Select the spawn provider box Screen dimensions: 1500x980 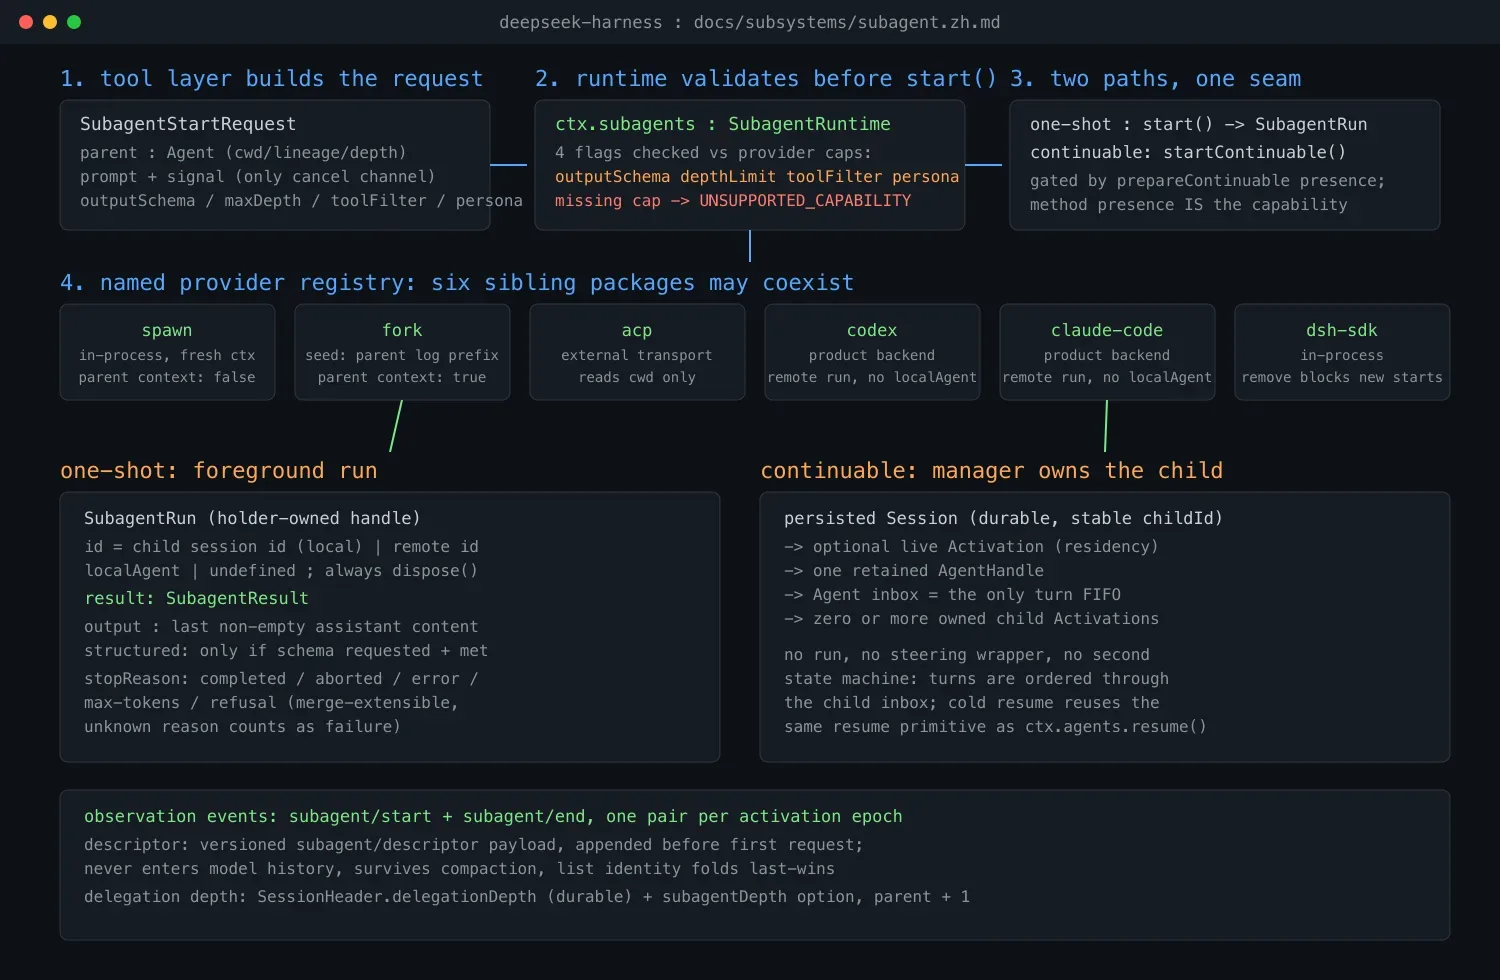167,352
